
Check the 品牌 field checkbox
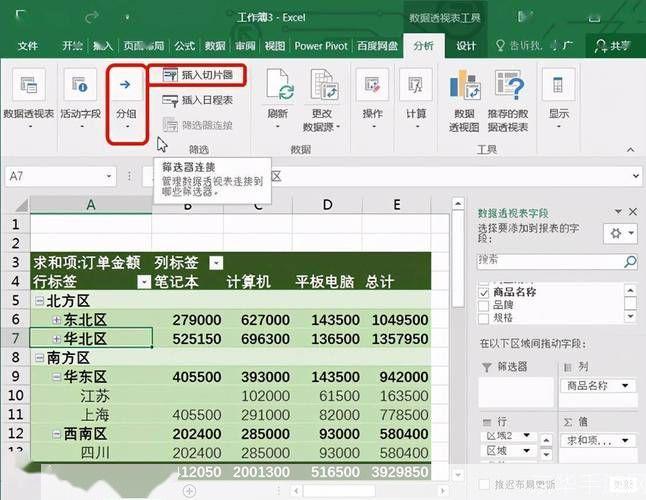coord(484,306)
